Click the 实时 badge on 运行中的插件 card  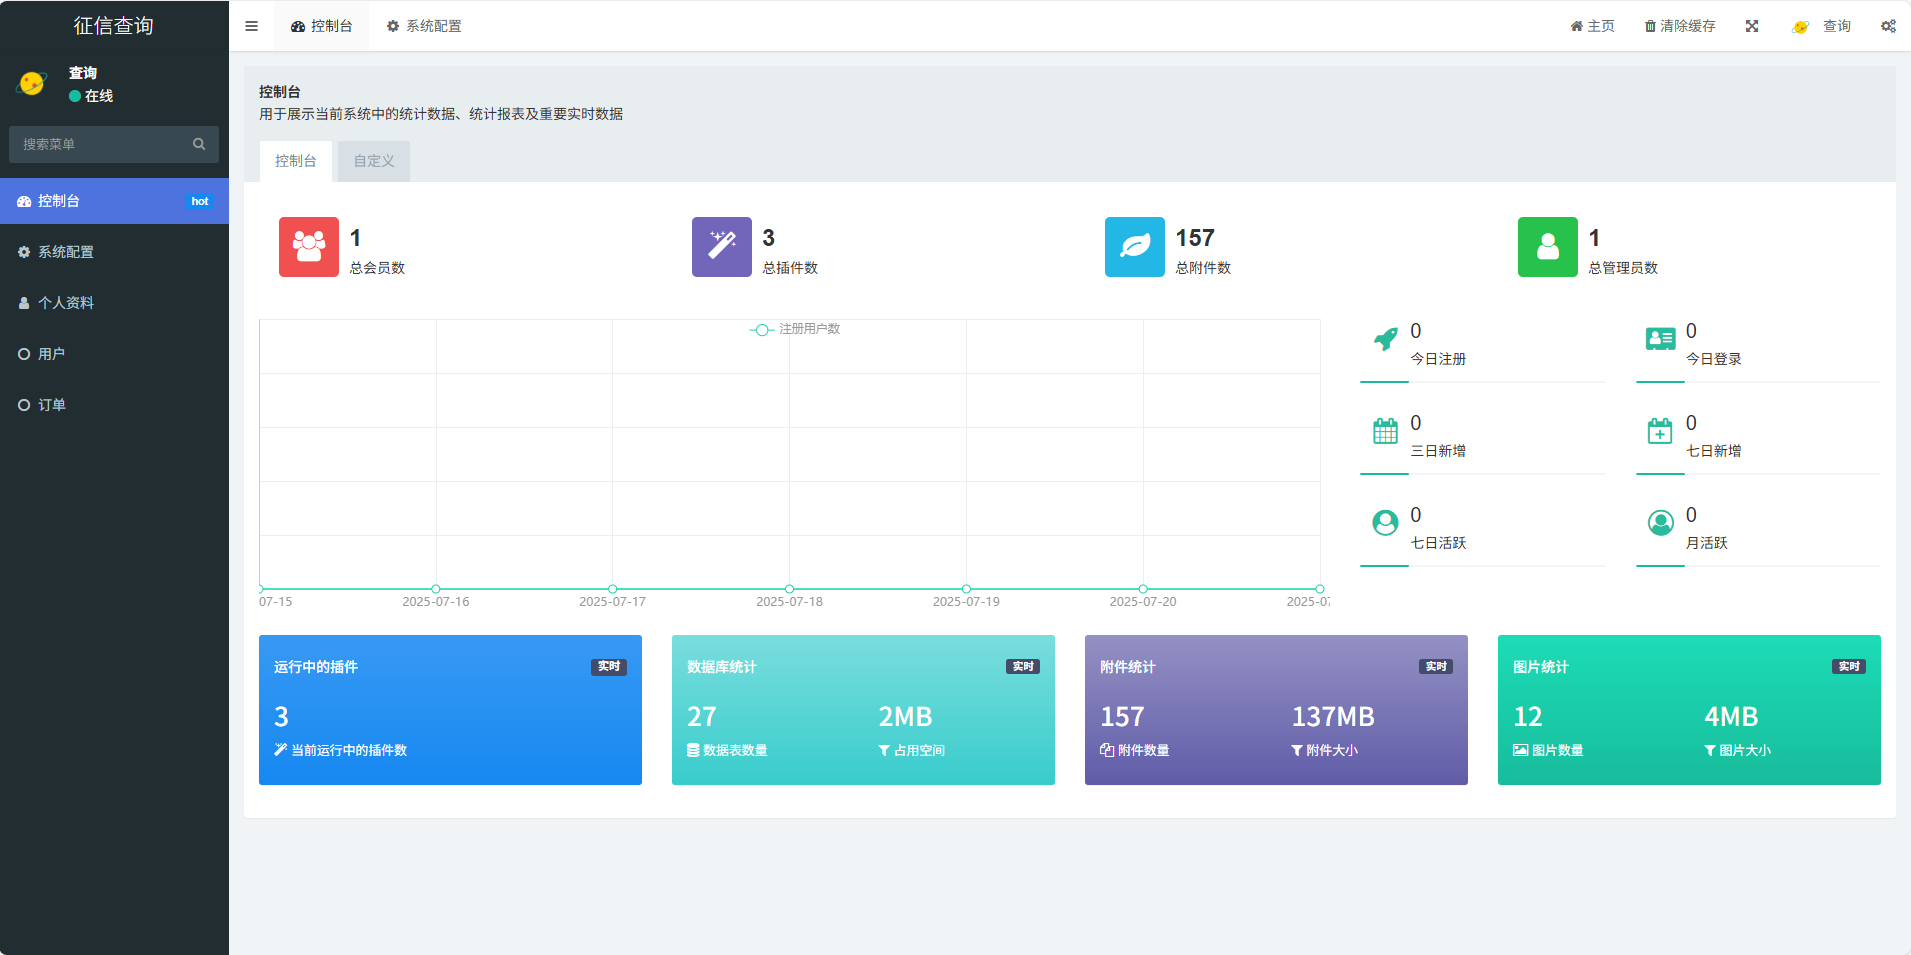(609, 666)
